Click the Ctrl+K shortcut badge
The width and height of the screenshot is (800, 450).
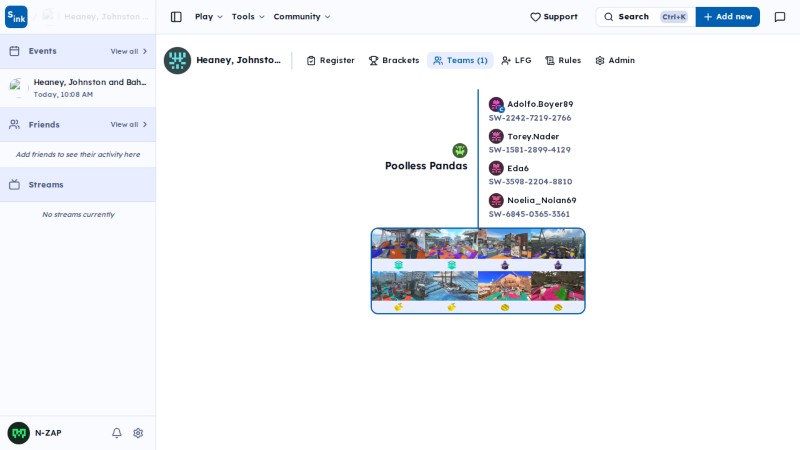point(673,17)
